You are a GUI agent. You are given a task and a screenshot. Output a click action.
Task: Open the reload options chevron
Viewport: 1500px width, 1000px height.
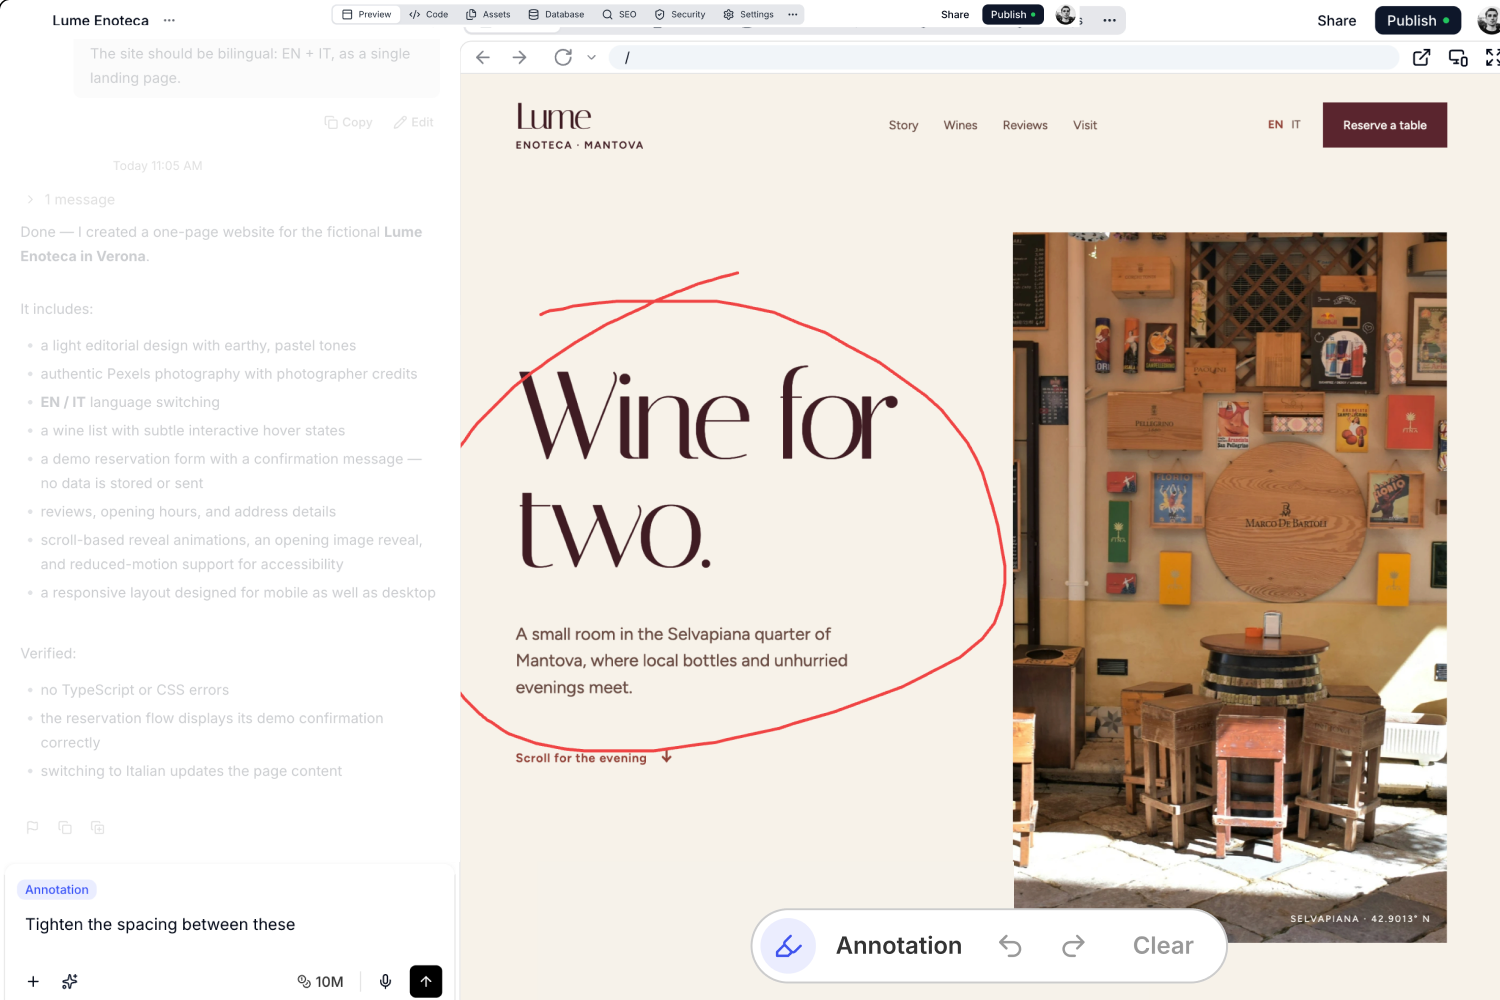(x=591, y=58)
